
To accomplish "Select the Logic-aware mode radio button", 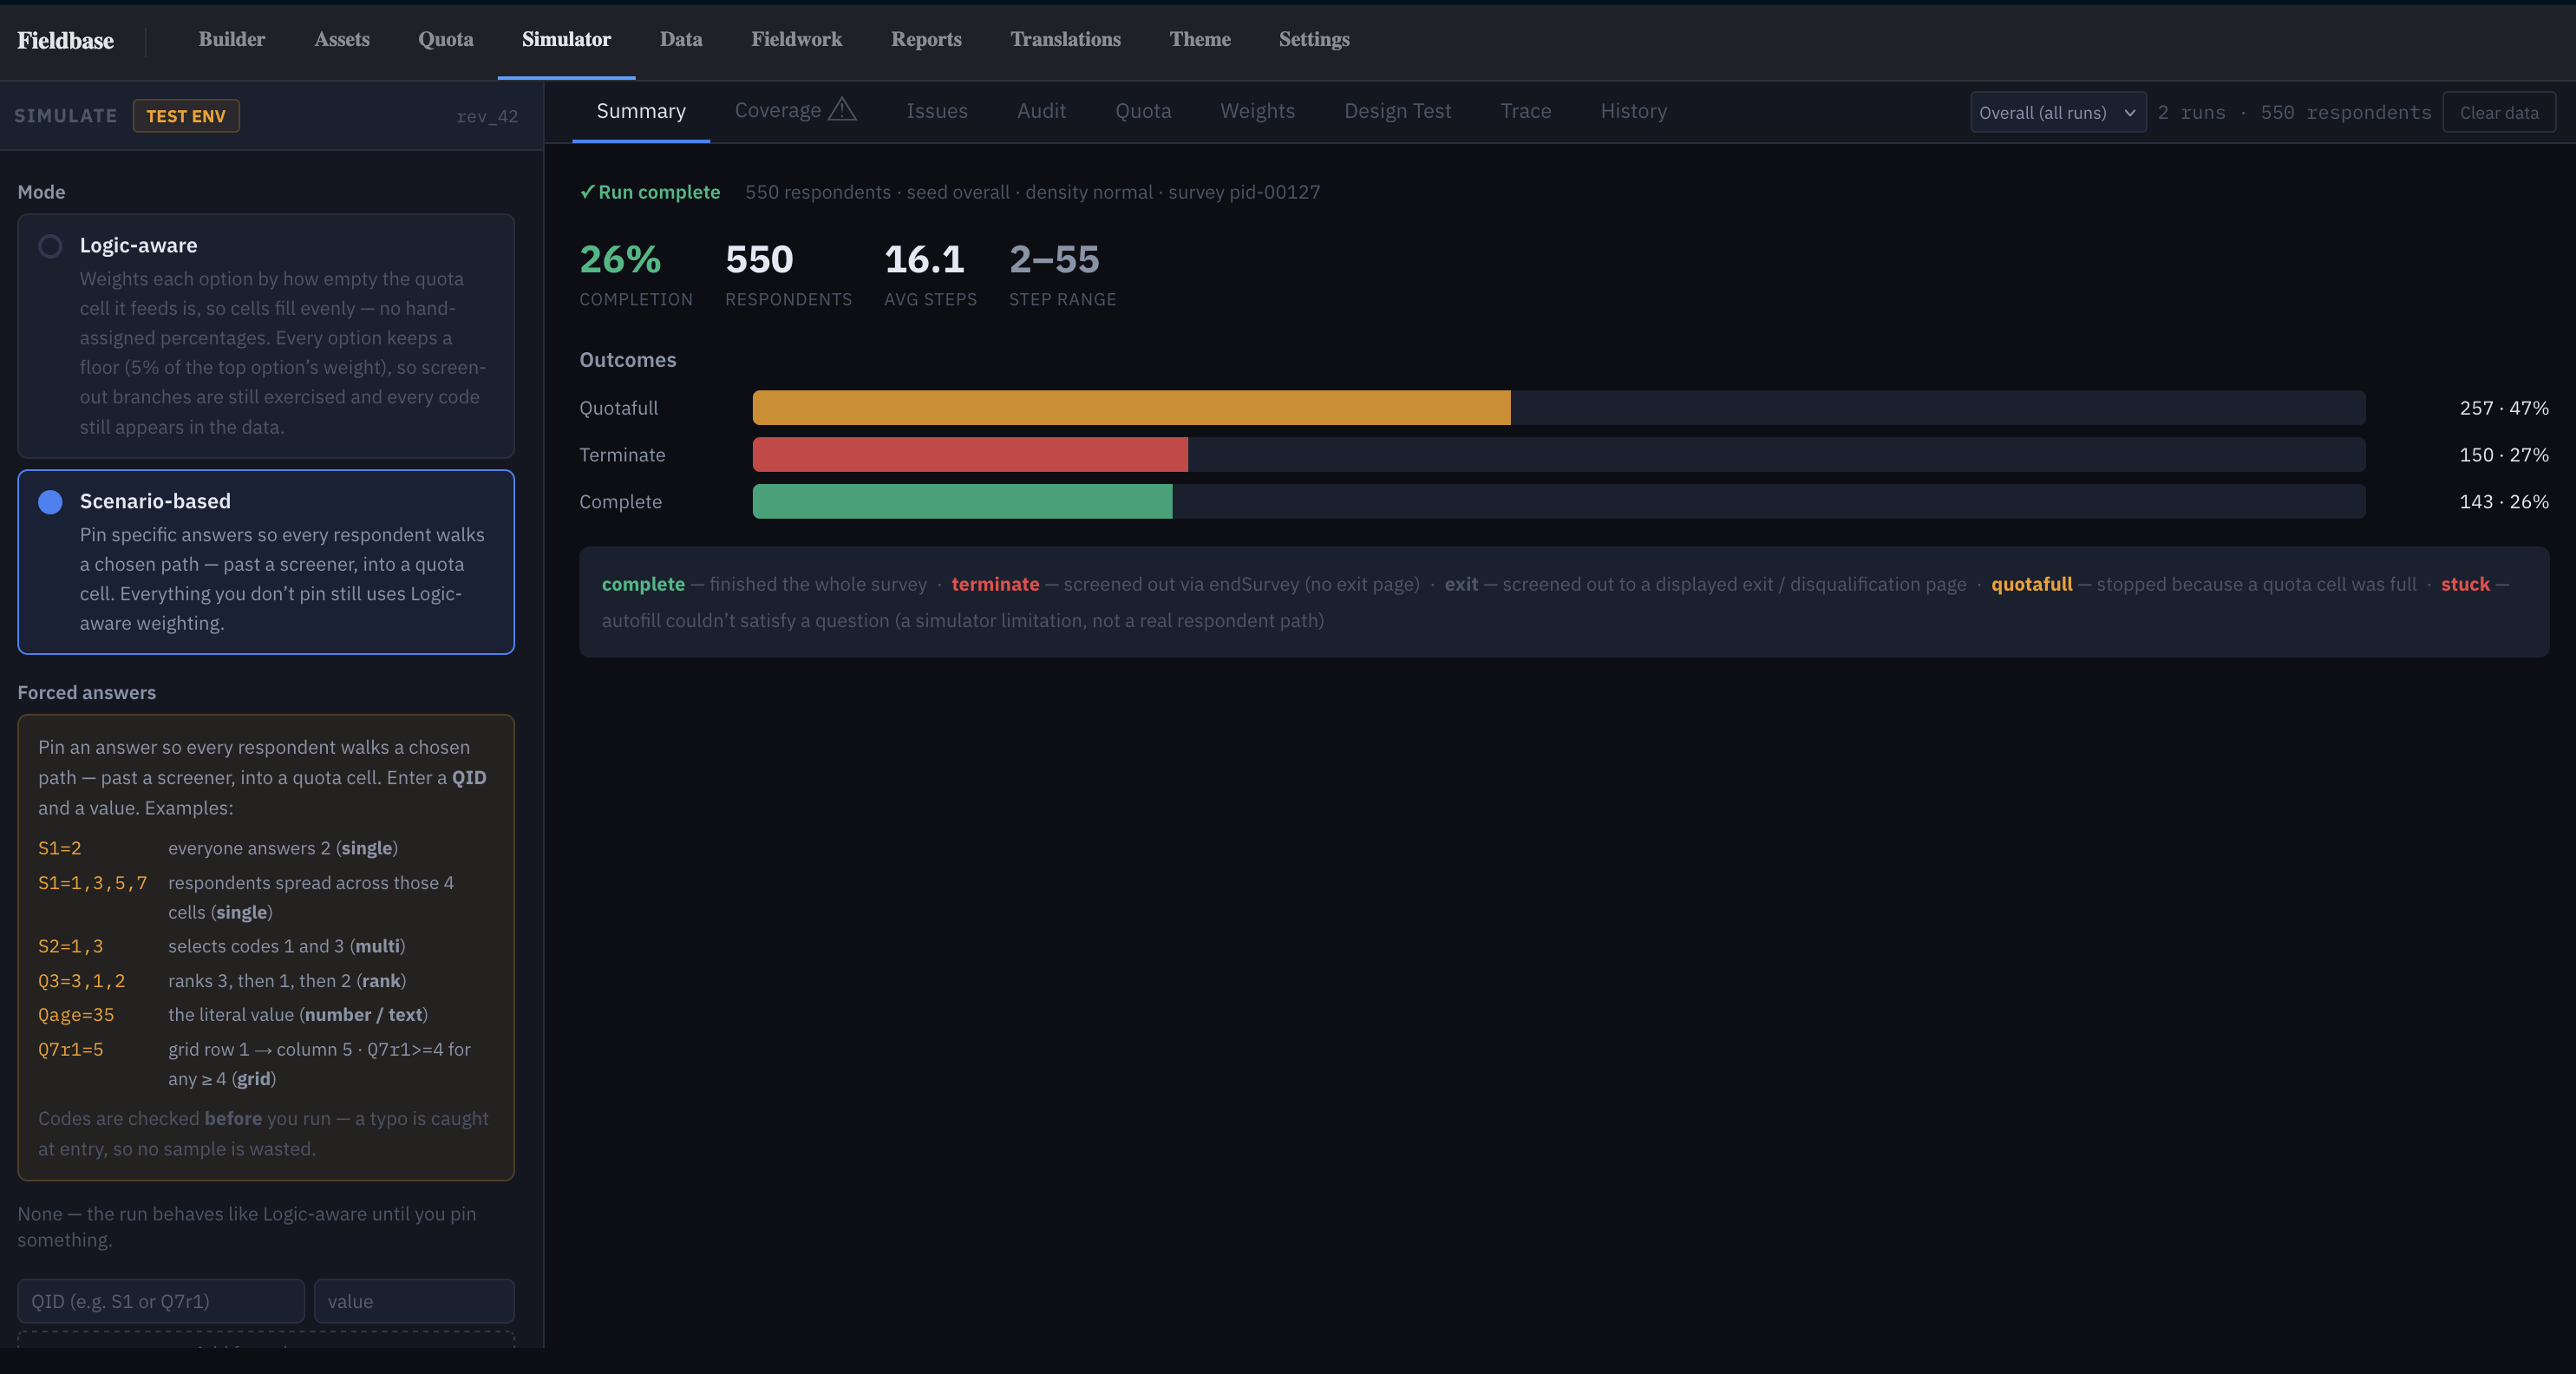I will coord(50,246).
